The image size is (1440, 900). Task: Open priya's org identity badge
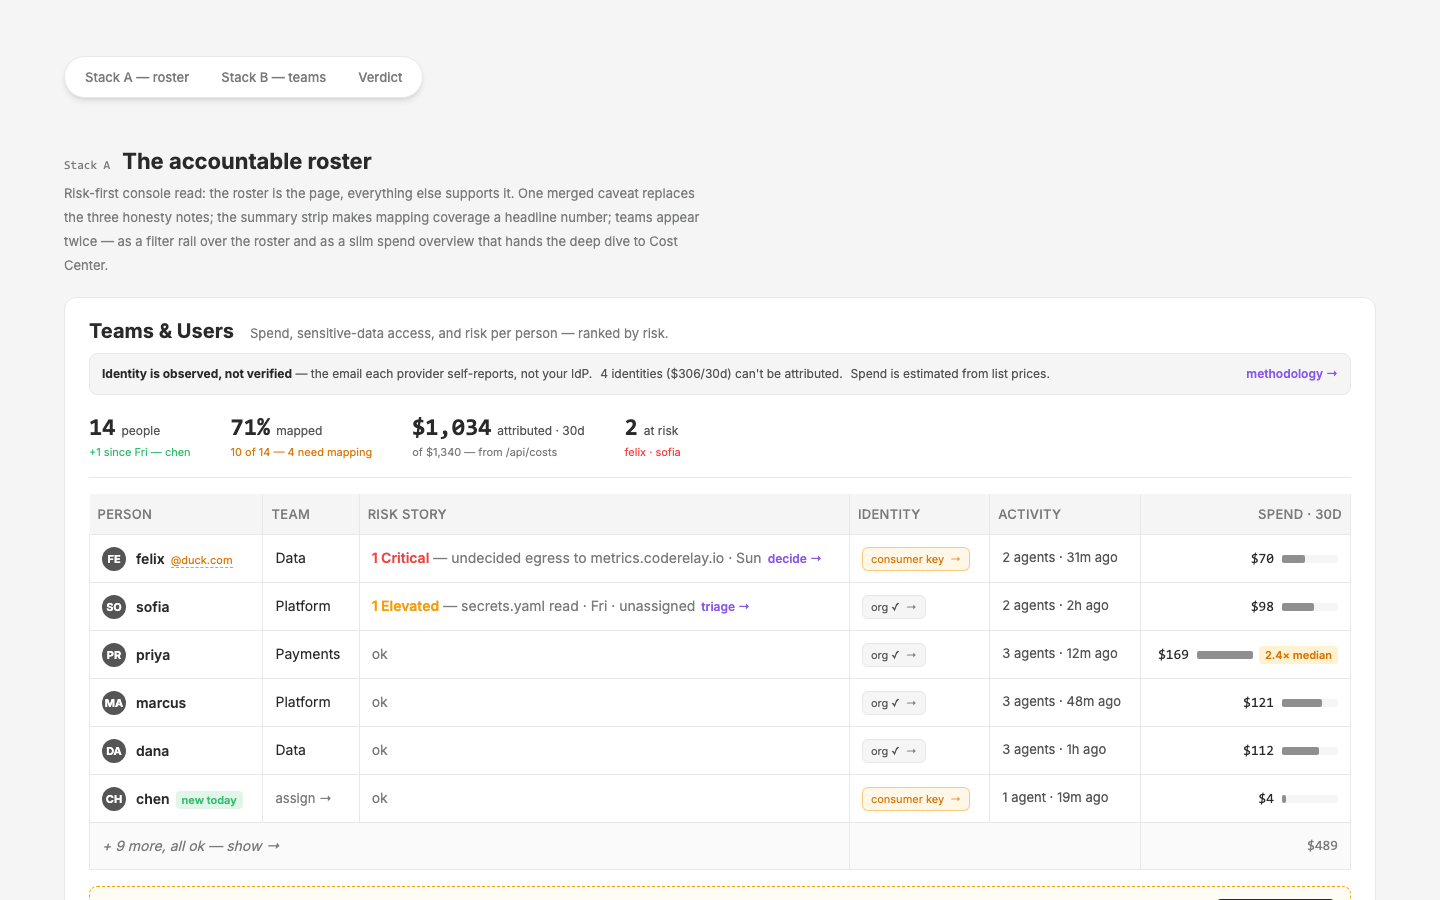893,655
